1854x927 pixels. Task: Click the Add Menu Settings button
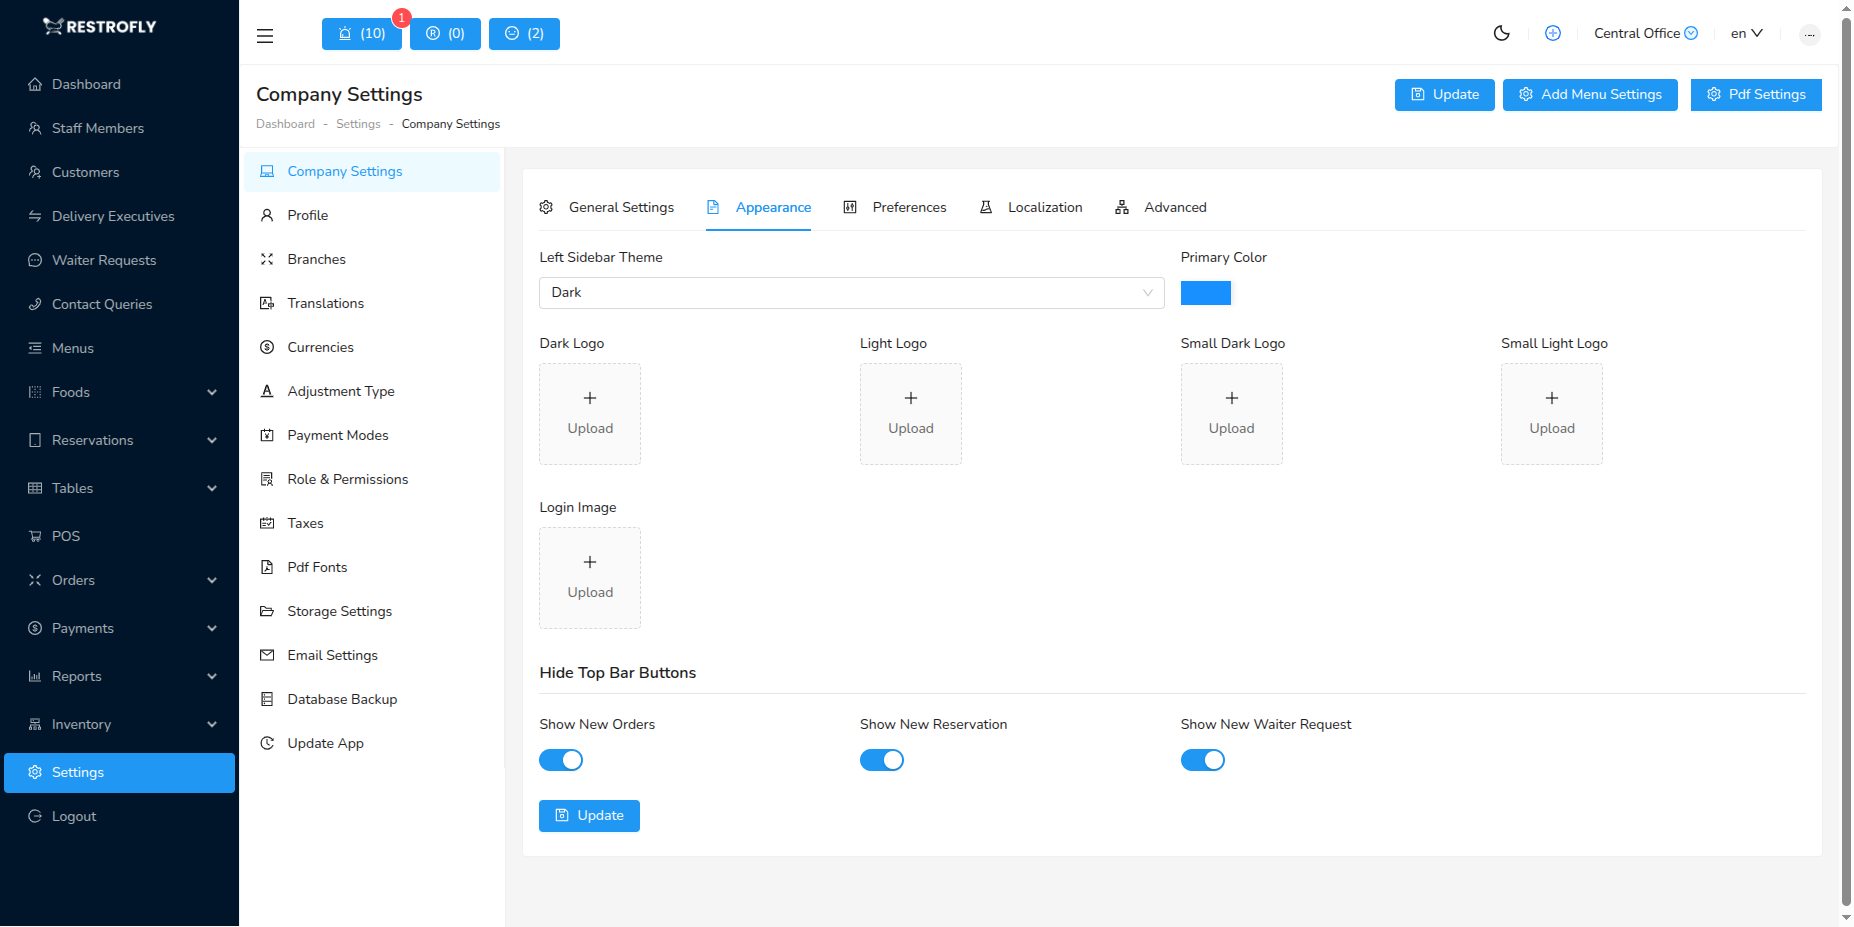click(1589, 95)
